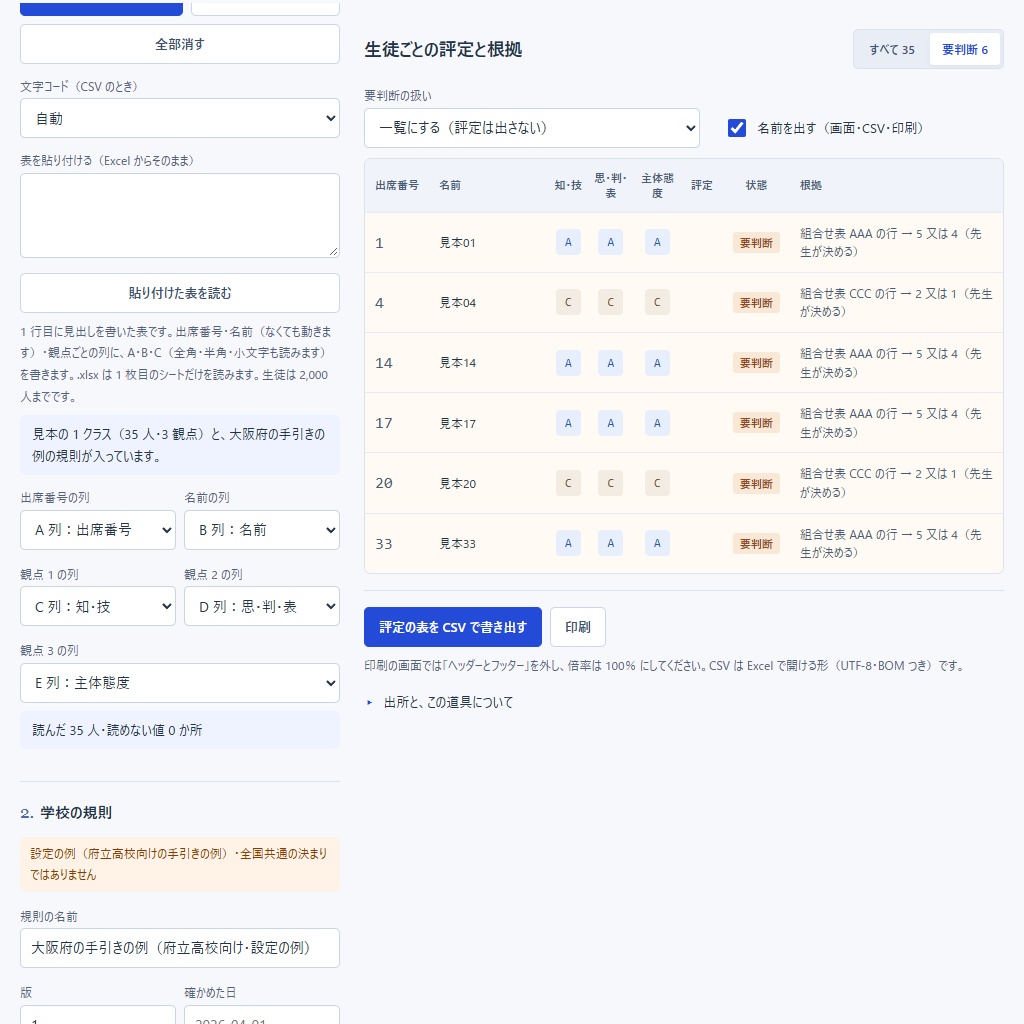The height and width of the screenshot is (1024, 1024).
Task: Click the 印刷 button
Action: coord(577,627)
